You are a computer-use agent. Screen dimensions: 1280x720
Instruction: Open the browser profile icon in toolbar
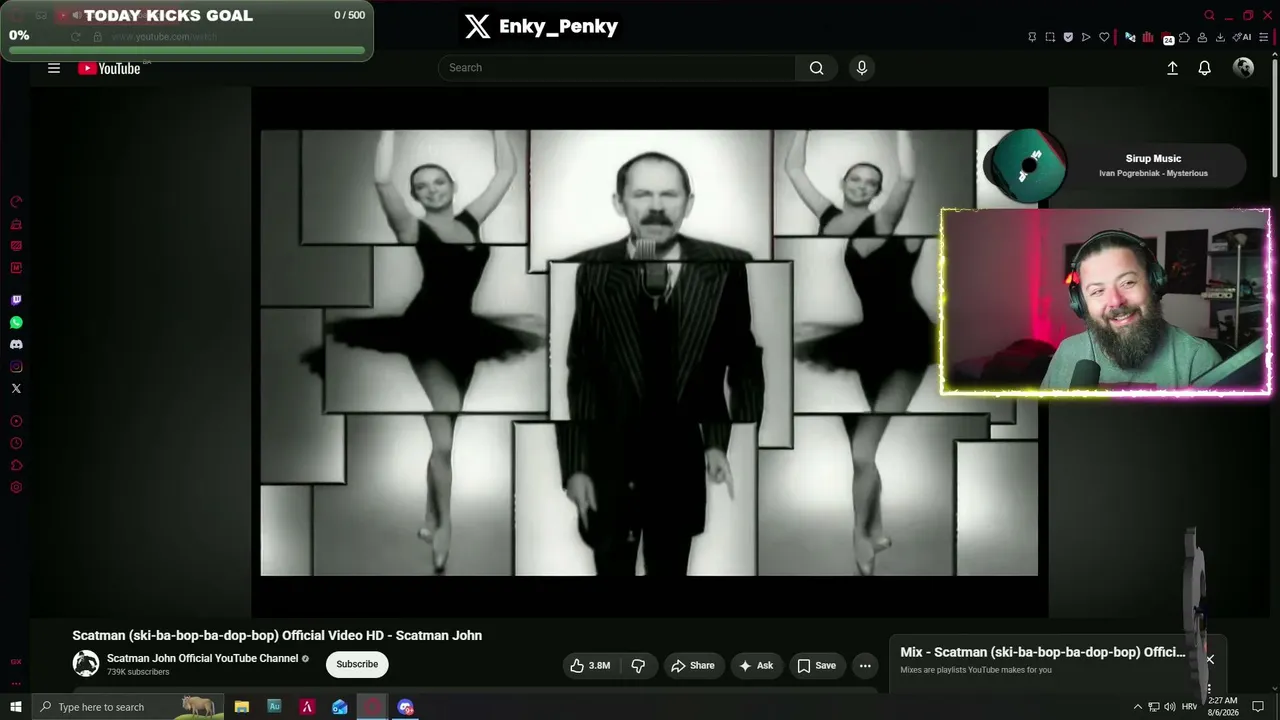1202,37
